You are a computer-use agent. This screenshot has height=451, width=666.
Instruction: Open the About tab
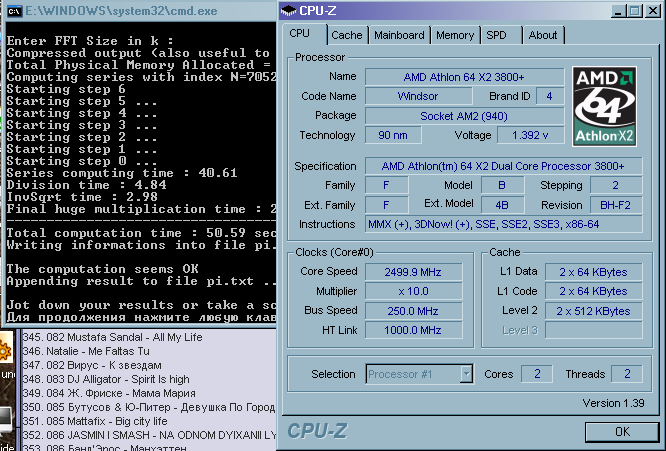click(x=543, y=35)
